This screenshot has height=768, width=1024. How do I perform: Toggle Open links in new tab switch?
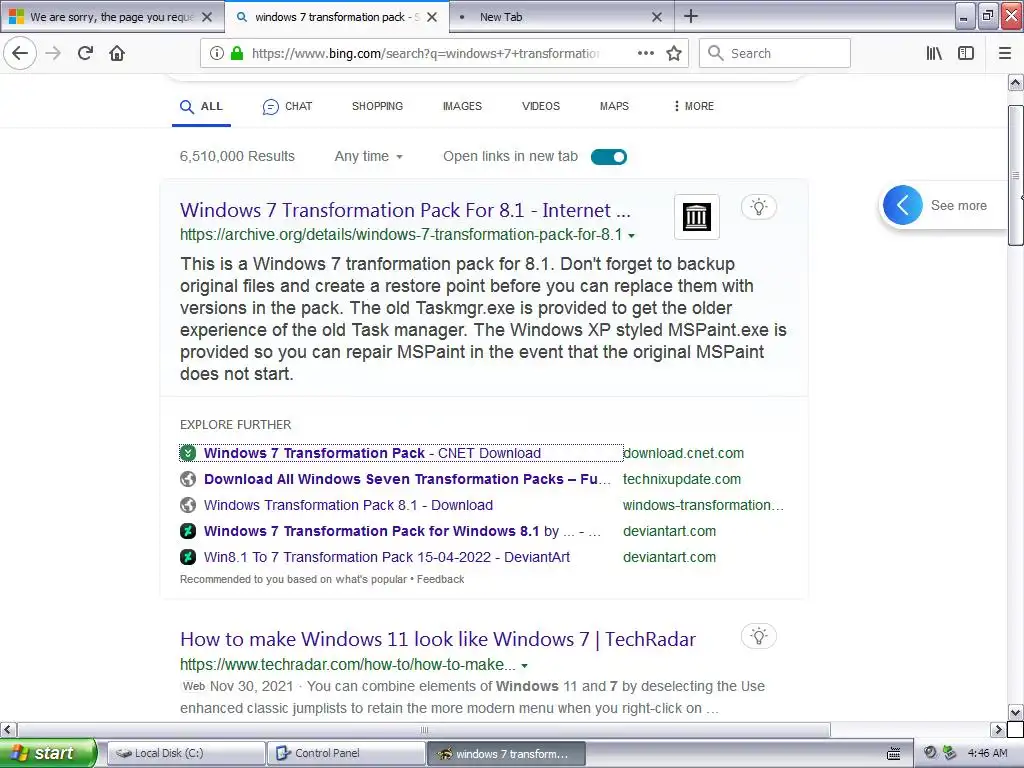(x=609, y=157)
